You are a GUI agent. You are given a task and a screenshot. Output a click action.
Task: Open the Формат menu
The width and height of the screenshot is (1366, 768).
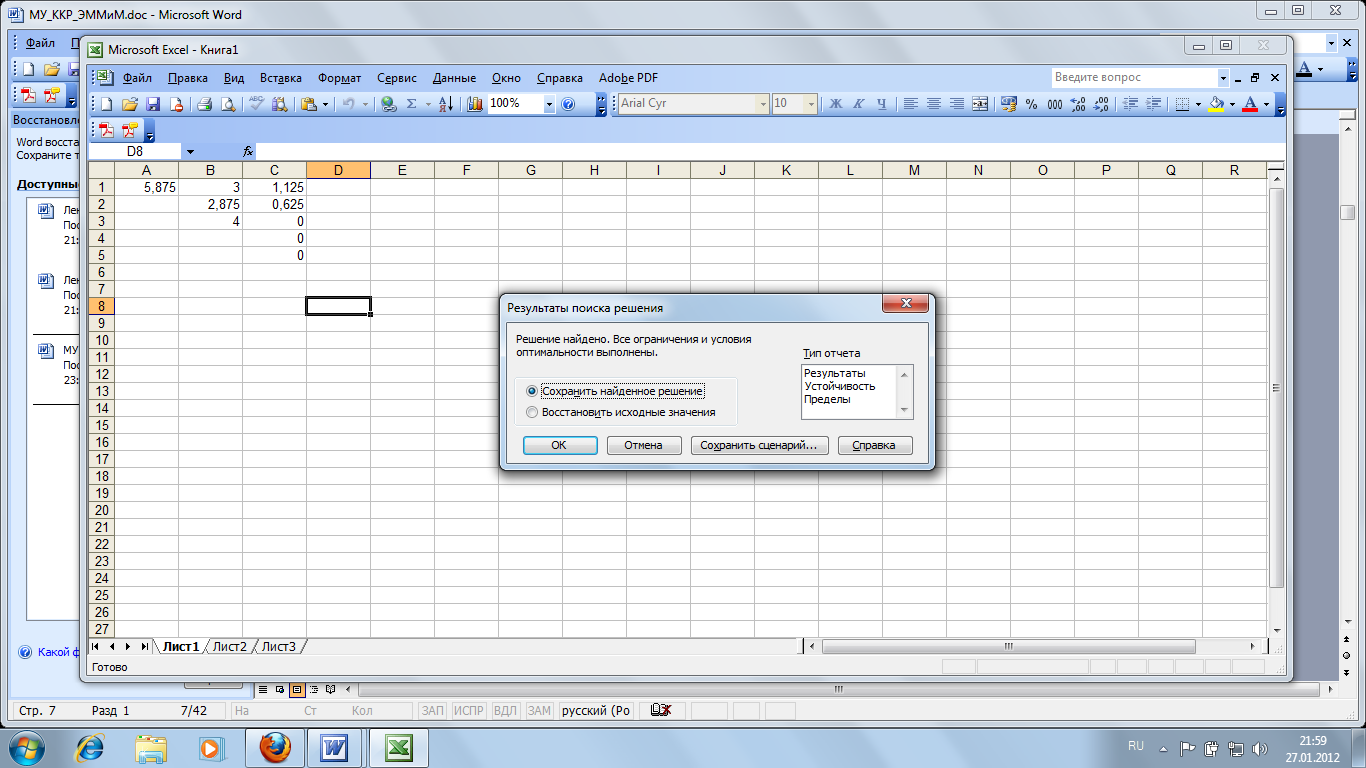click(340, 78)
